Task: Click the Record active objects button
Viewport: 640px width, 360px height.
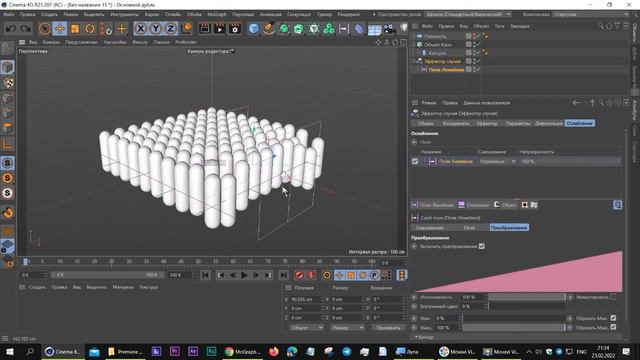Action: coord(299,275)
